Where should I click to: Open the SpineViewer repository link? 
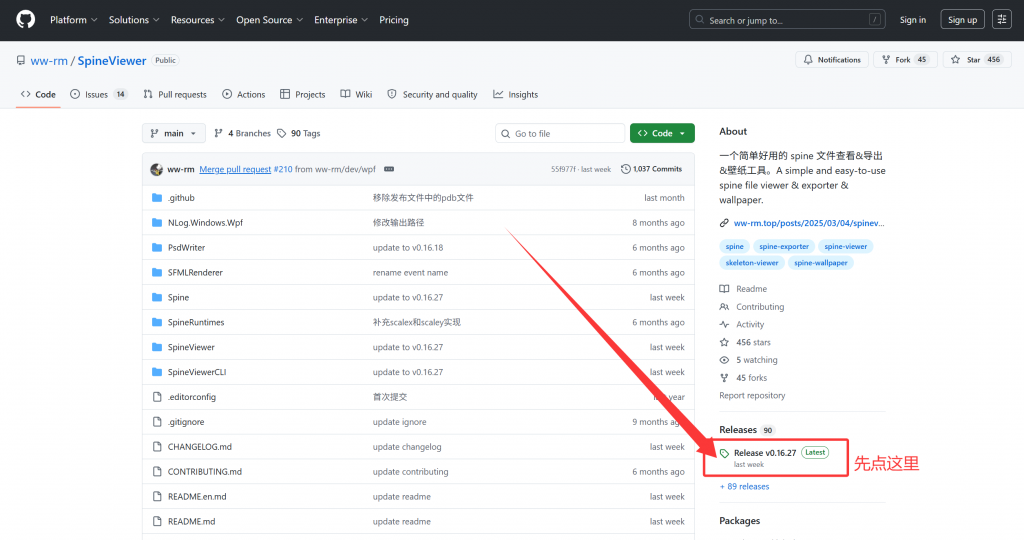click(112, 60)
